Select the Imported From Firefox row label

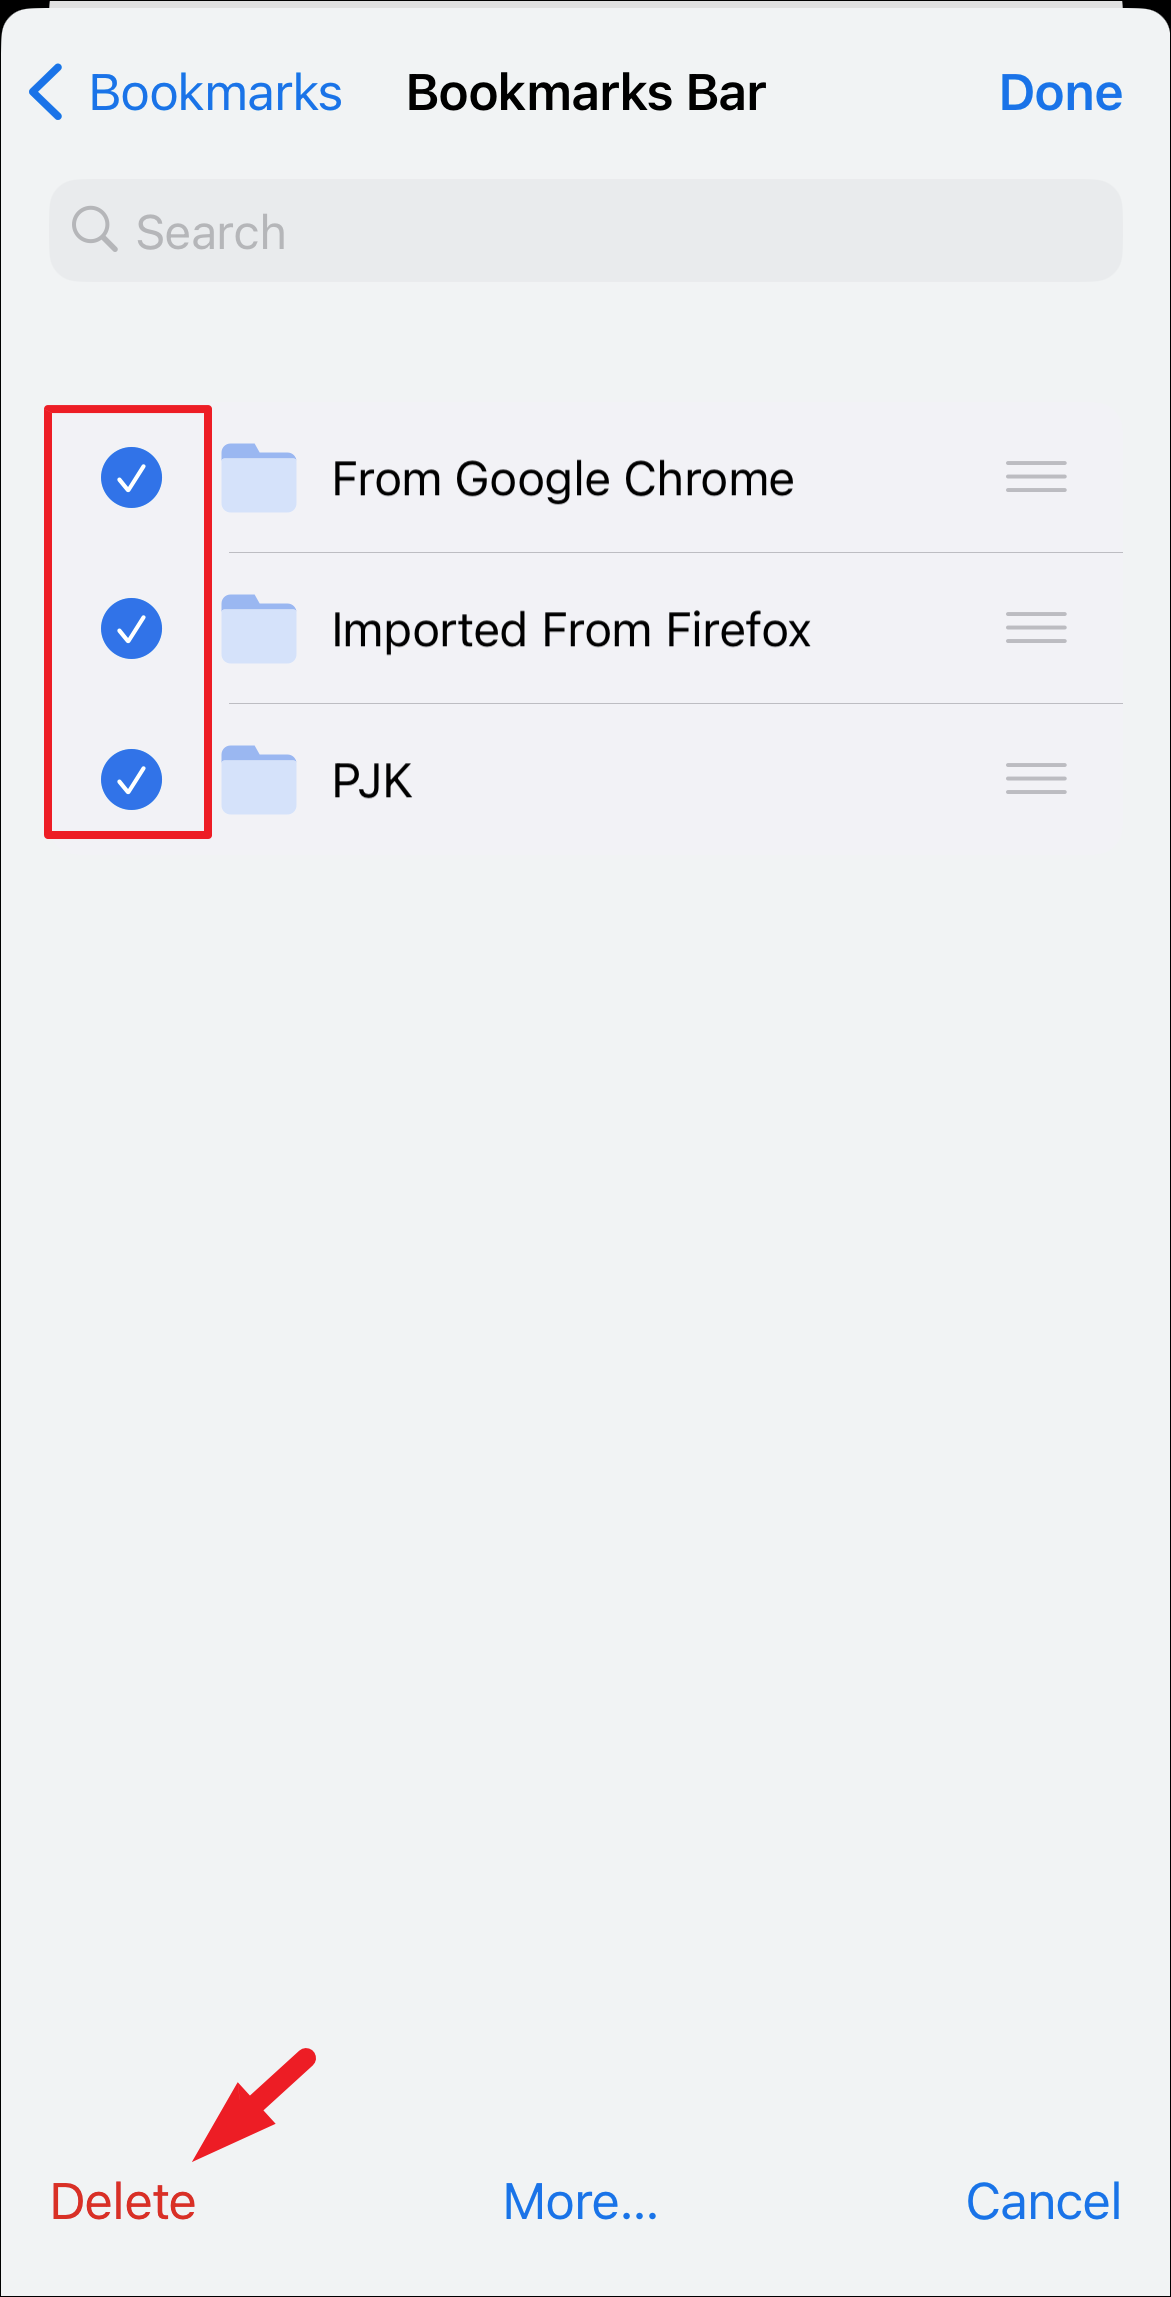click(x=571, y=629)
